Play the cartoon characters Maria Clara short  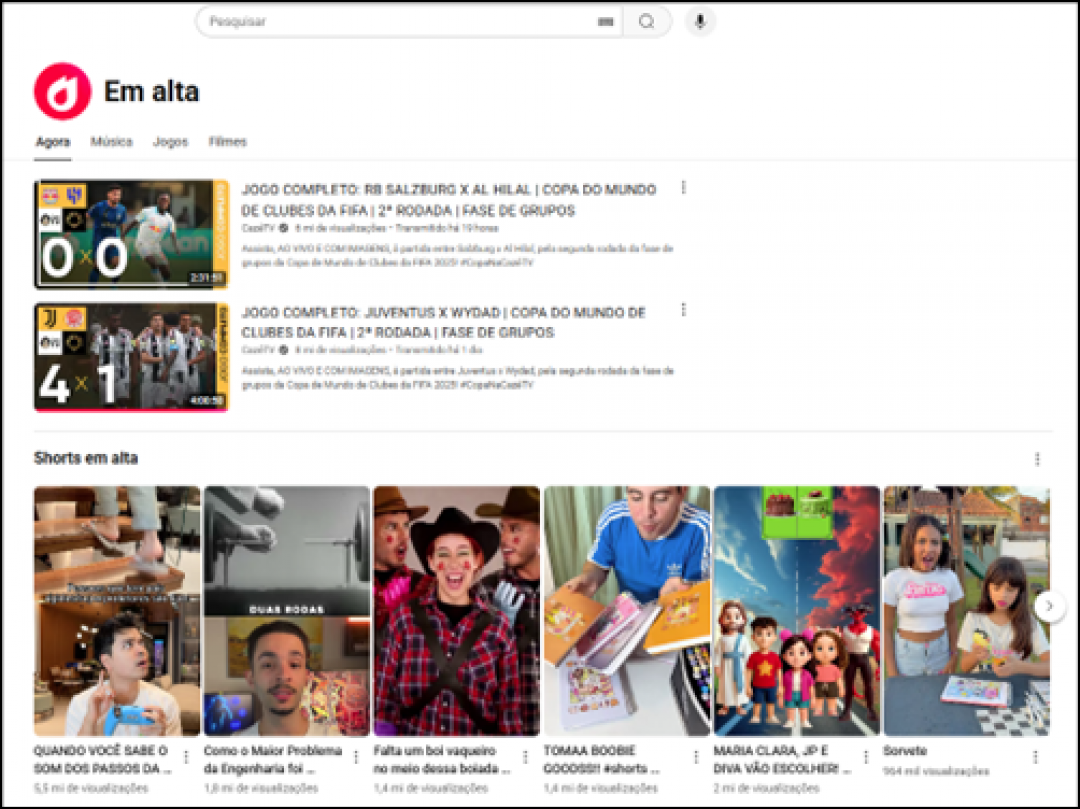(797, 611)
